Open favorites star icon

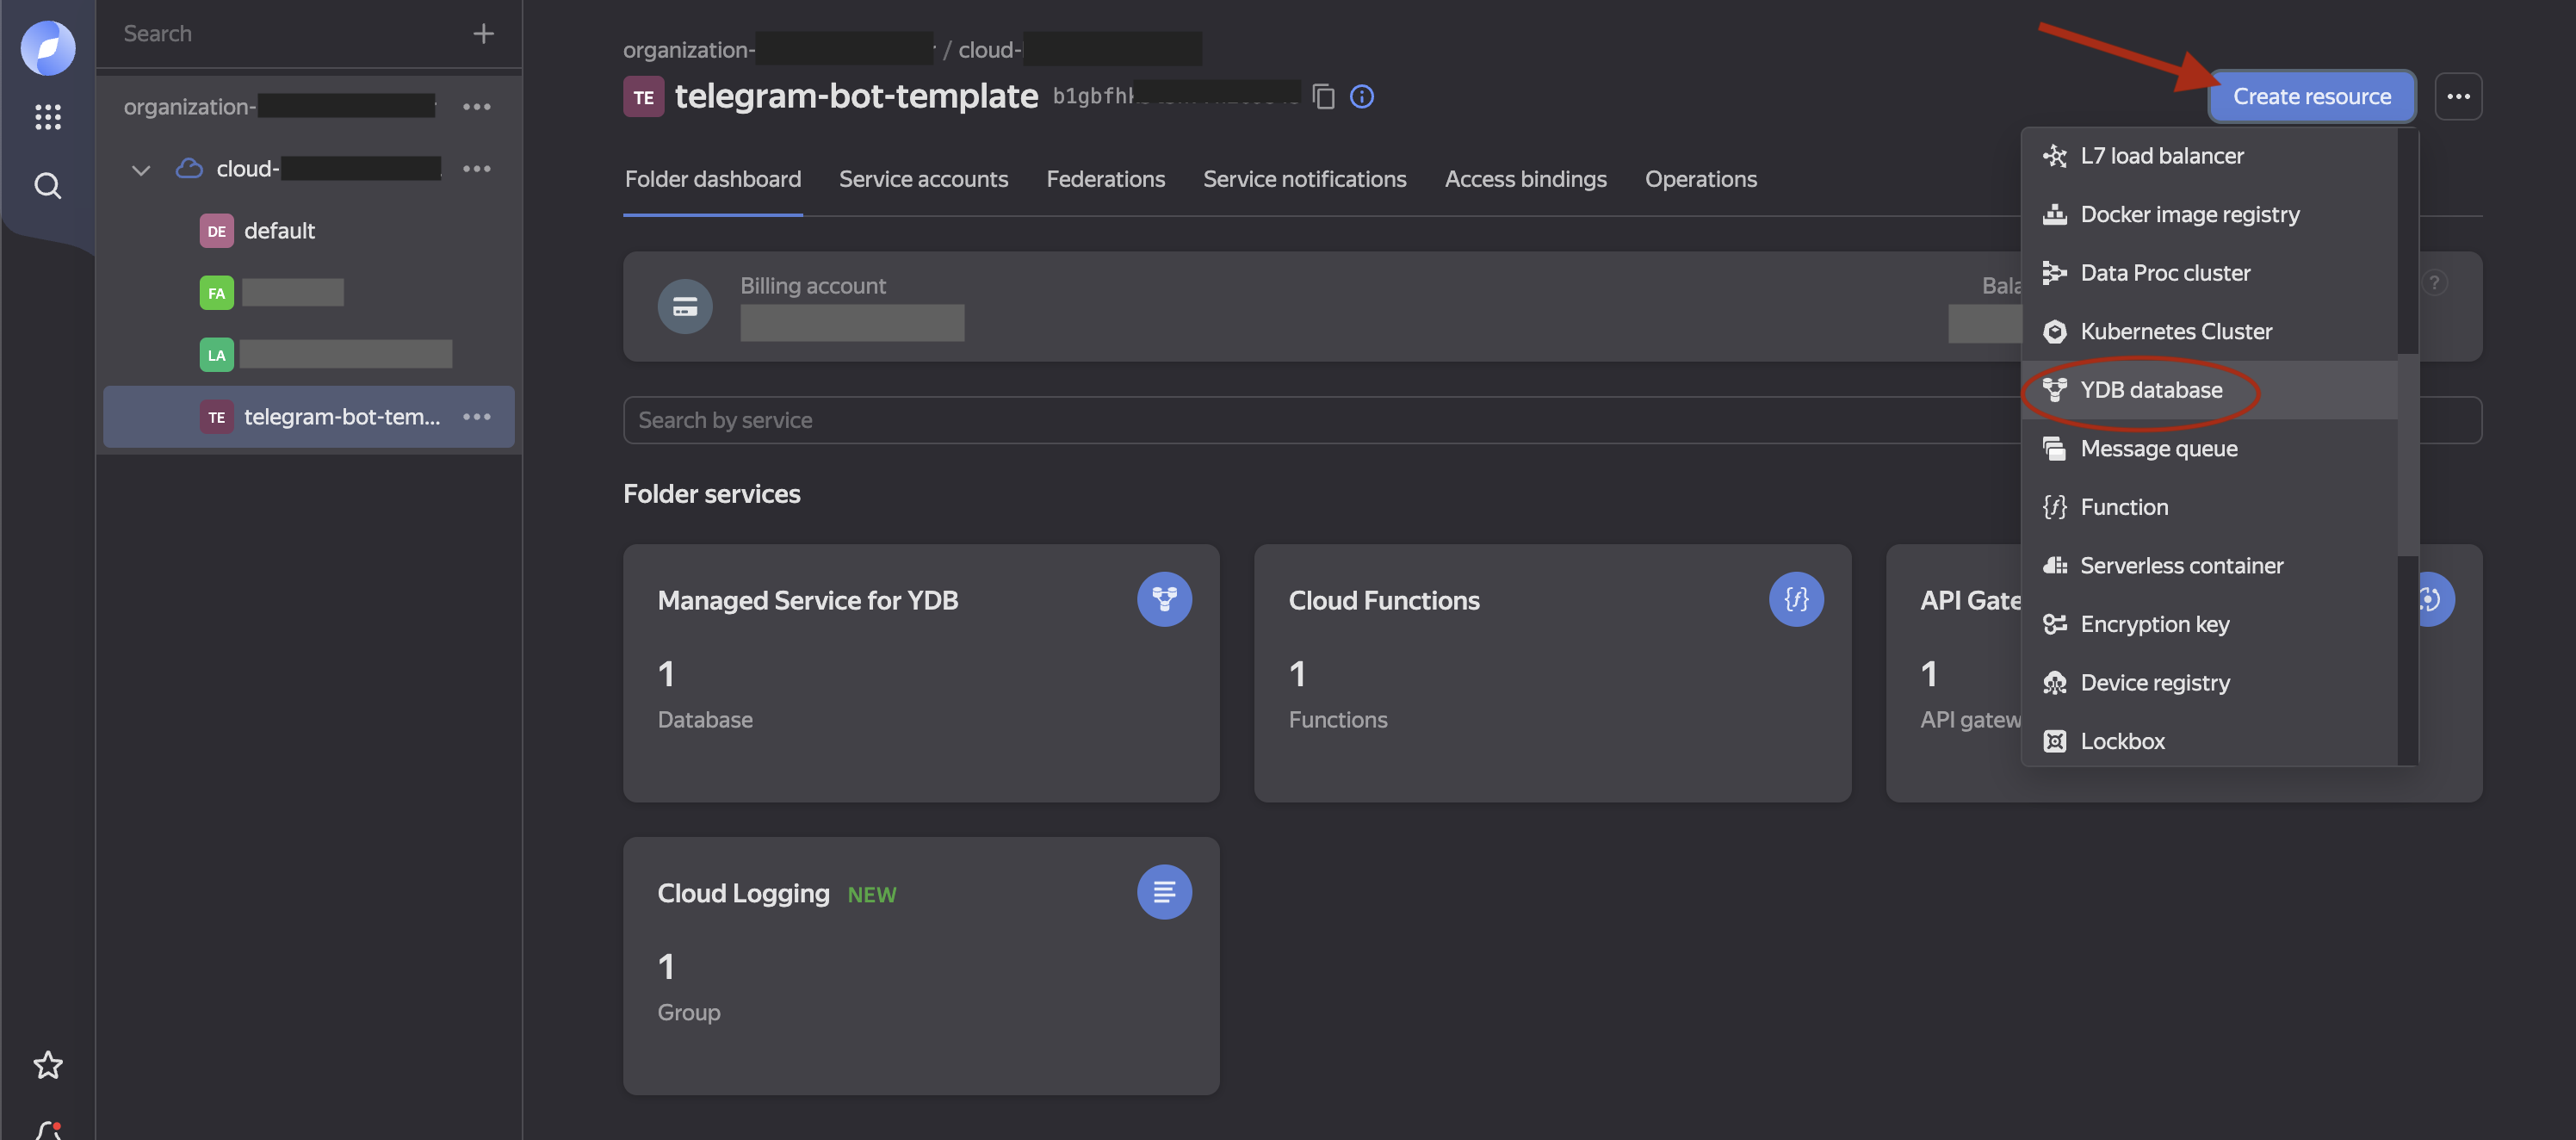[47, 1065]
